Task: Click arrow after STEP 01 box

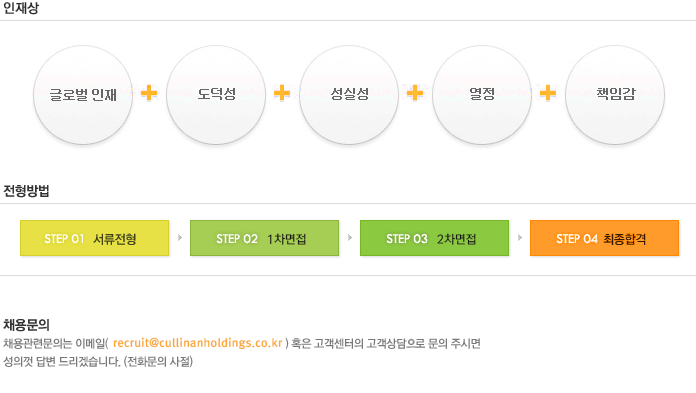Action: [x=180, y=238]
